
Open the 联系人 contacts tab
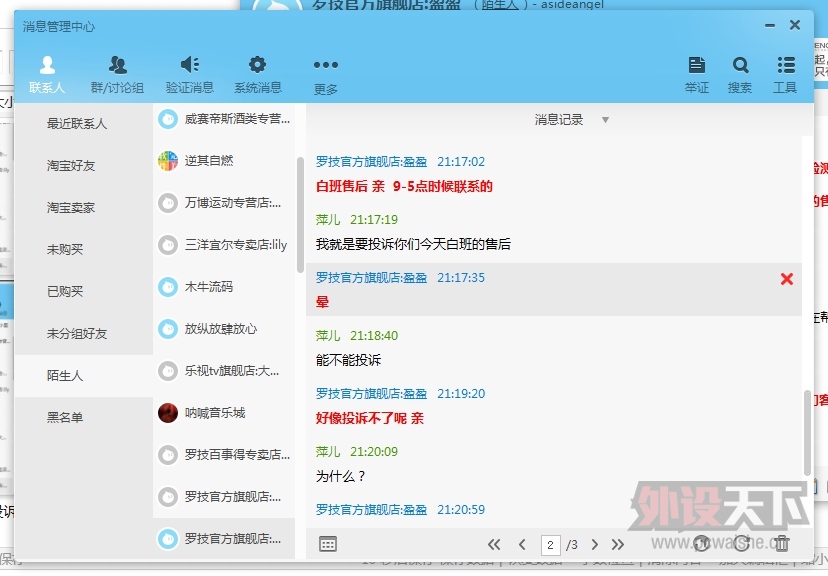pyautogui.click(x=47, y=74)
